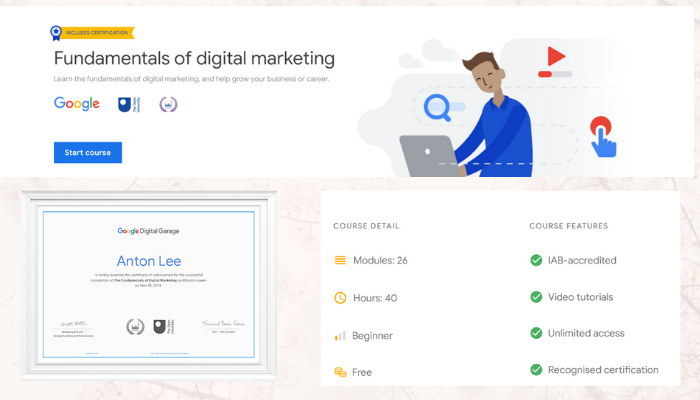Click the Includes Certification yellow banner
This screenshot has width=700, height=400.
coord(97,33)
